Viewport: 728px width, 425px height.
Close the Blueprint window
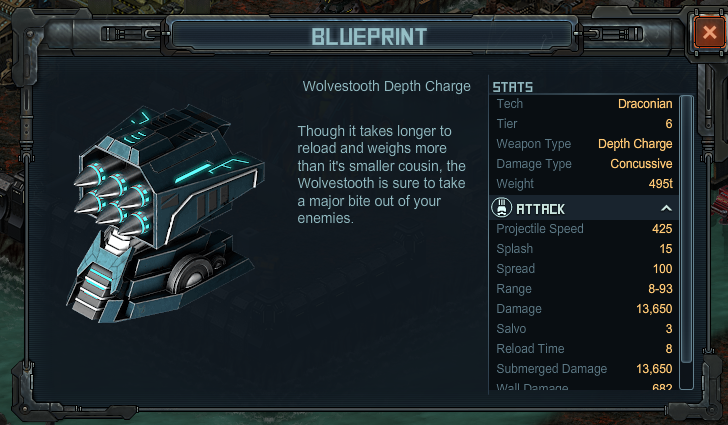point(709,33)
